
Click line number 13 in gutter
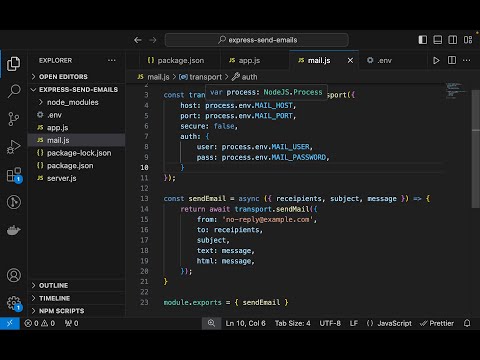[144, 199]
